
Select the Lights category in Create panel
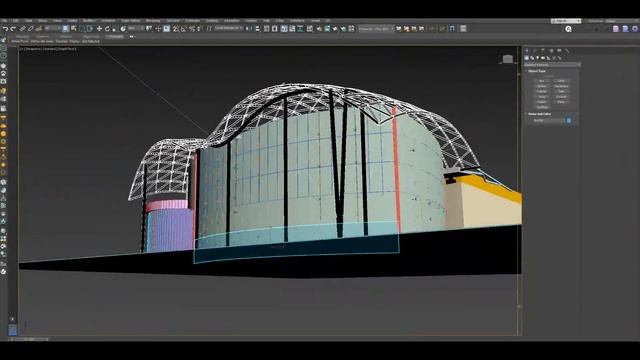pyautogui.click(x=537, y=58)
